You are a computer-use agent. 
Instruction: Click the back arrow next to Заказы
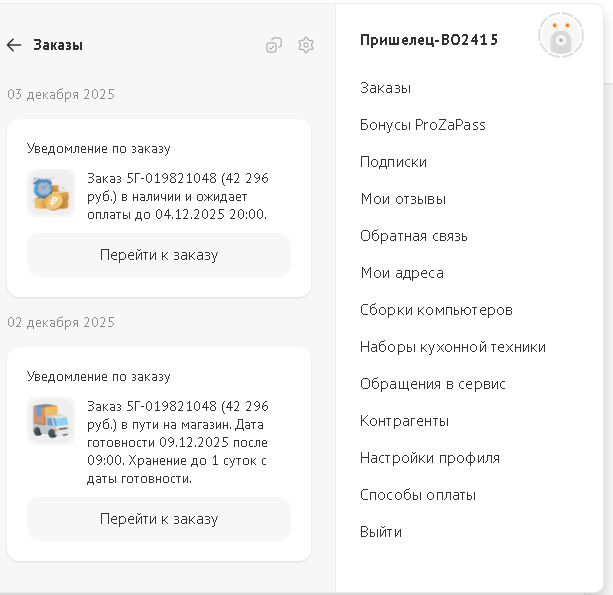[x=14, y=45]
